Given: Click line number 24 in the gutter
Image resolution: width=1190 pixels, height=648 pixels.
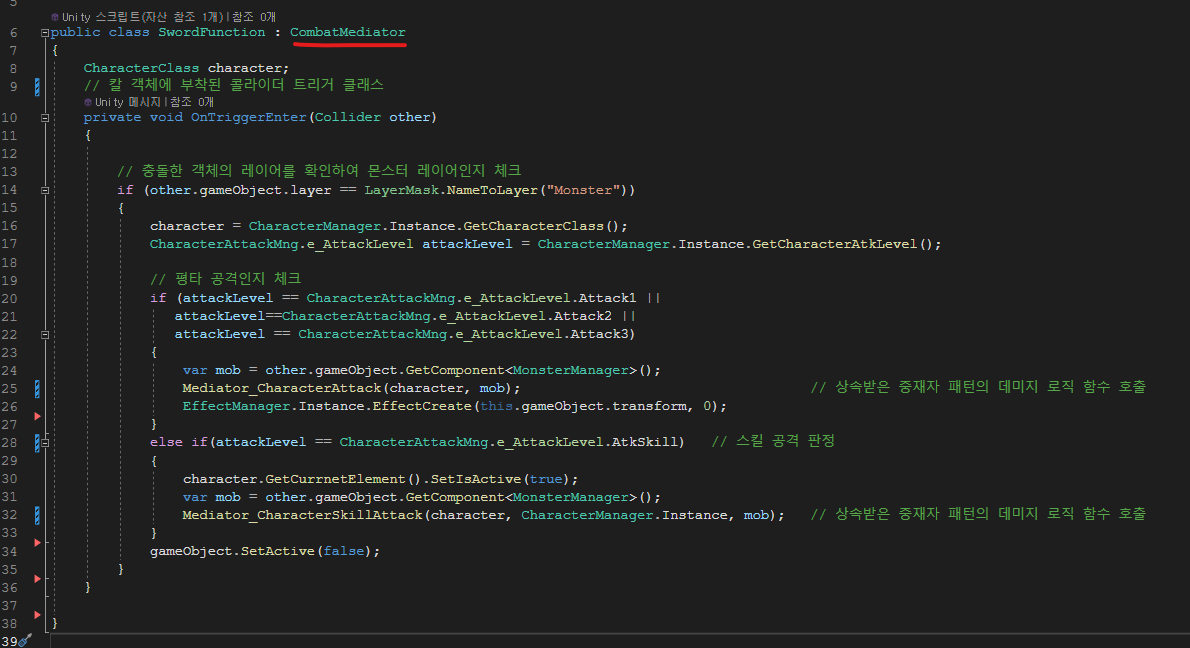Looking at the screenshot, I should [9, 371].
